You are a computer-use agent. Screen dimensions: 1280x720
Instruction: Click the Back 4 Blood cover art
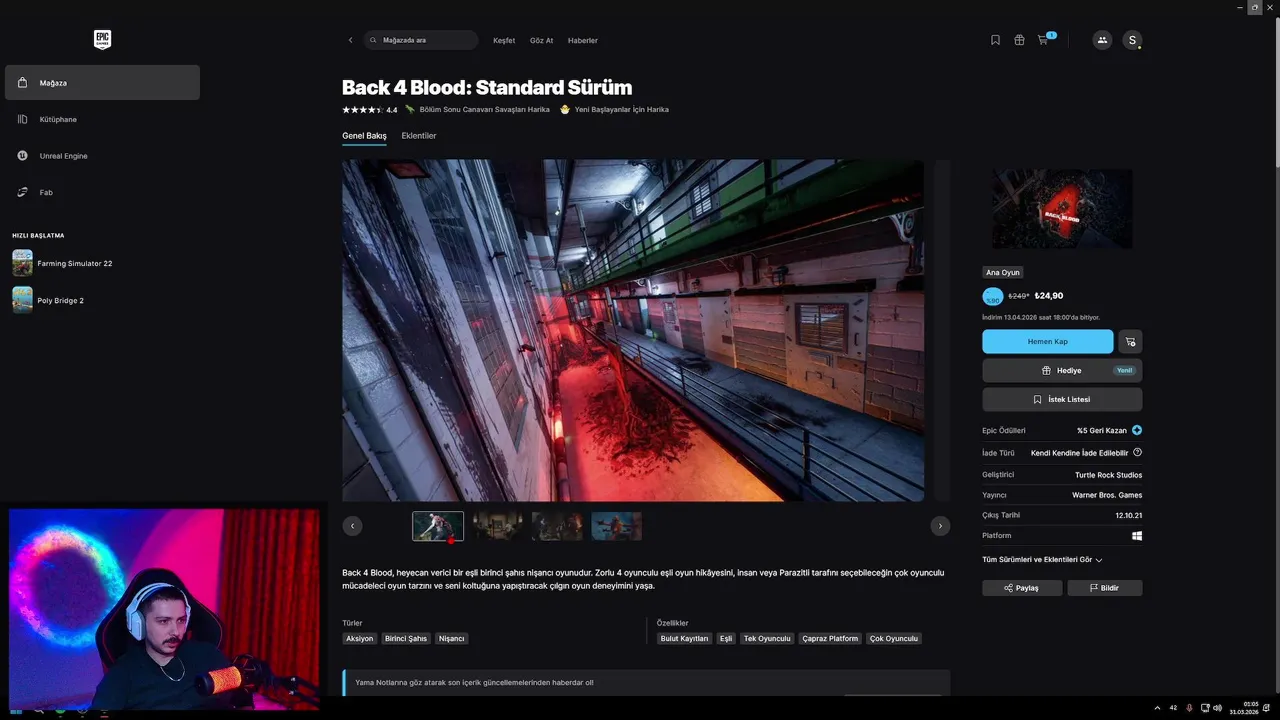(x=1062, y=209)
